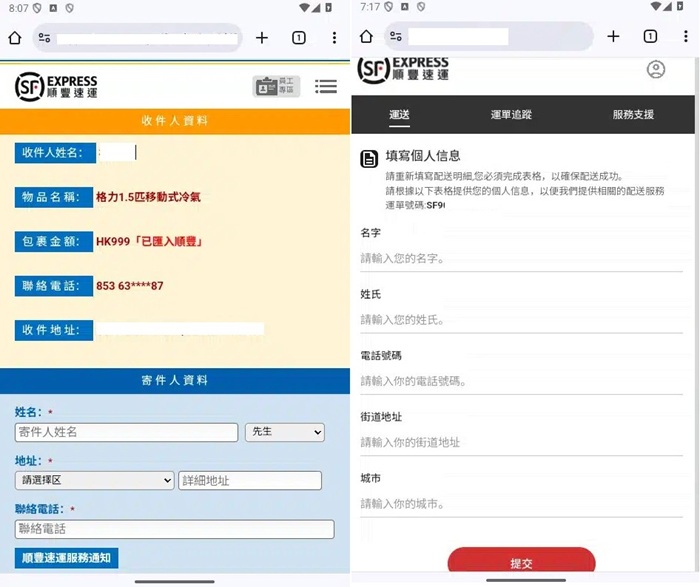Focus the 聯絡電話 input field
Screen dimensions: 700x587
[x=175, y=529]
